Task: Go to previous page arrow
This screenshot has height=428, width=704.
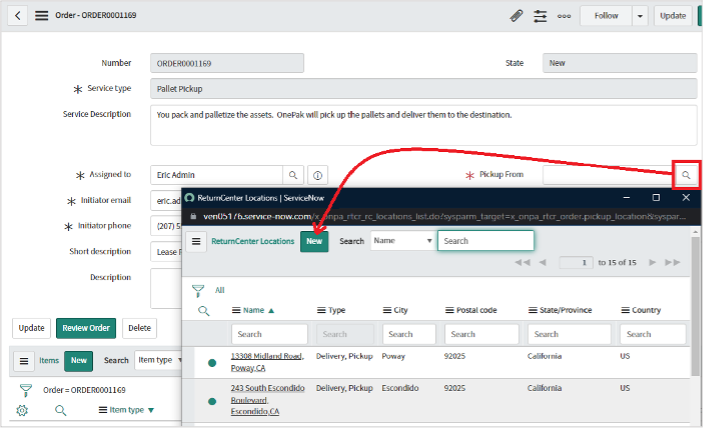Action: click(542, 262)
